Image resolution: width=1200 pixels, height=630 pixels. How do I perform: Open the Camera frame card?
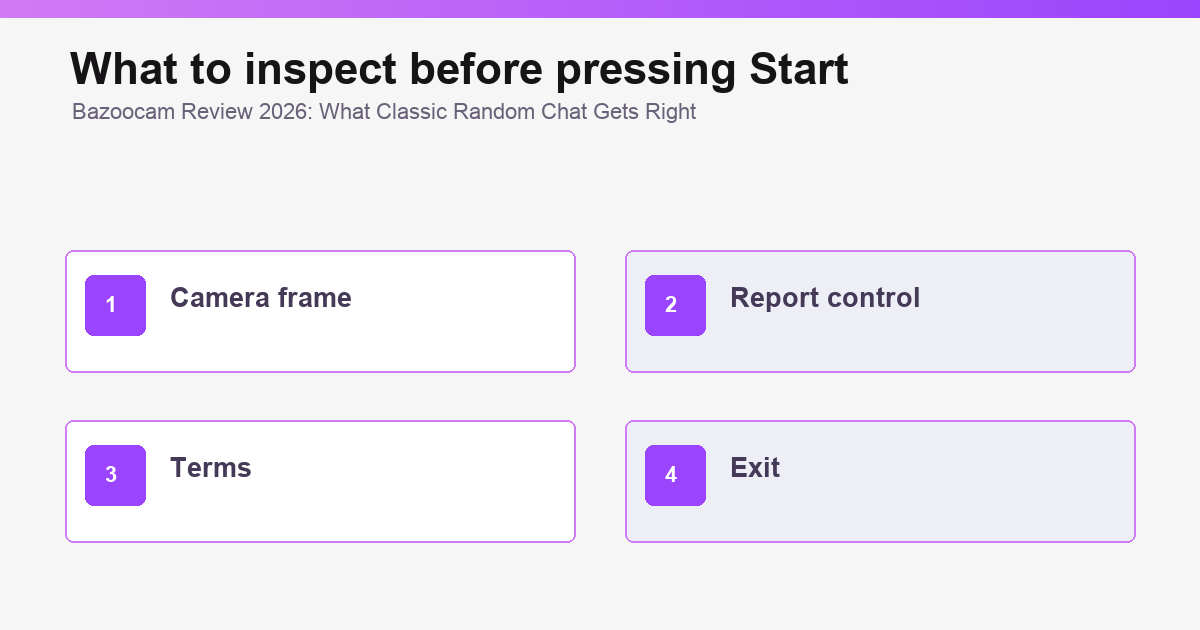(x=320, y=311)
